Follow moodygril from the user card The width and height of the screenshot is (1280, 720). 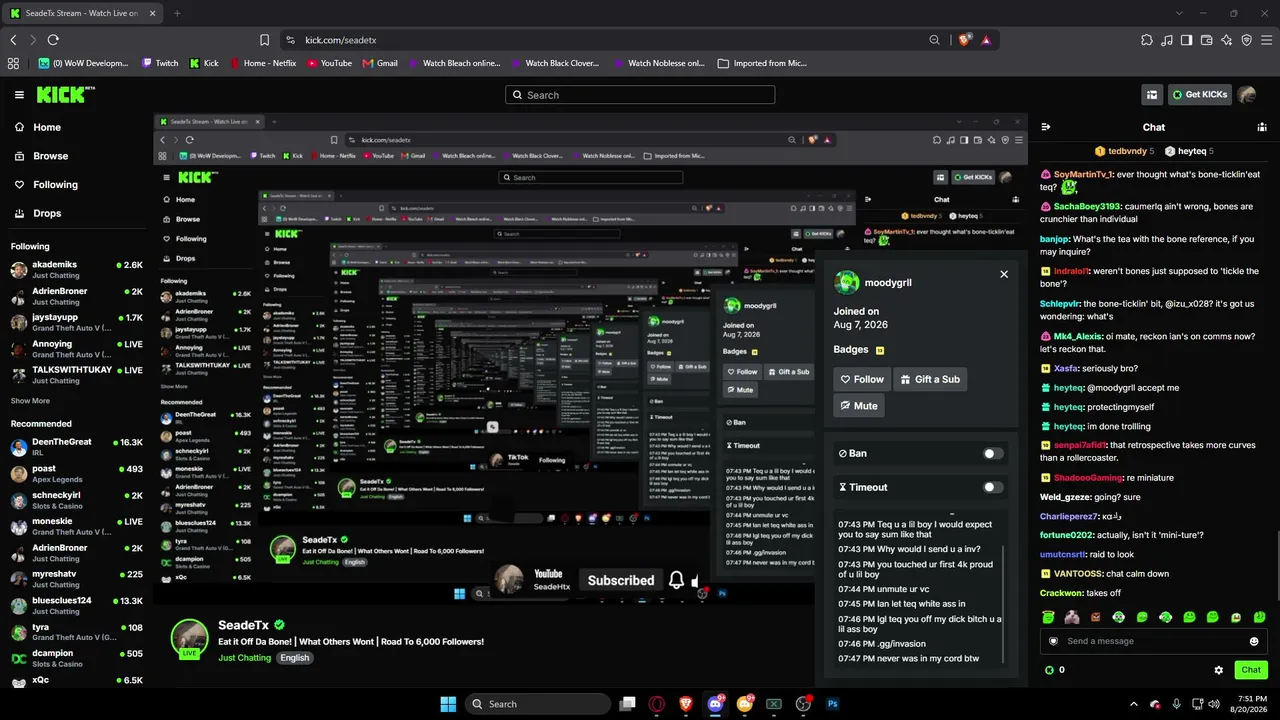click(862, 379)
